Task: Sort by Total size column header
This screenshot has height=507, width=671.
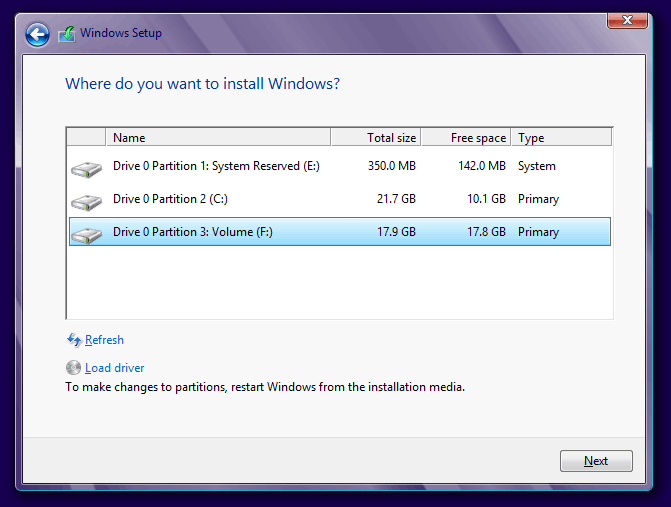Action: click(x=376, y=137)
